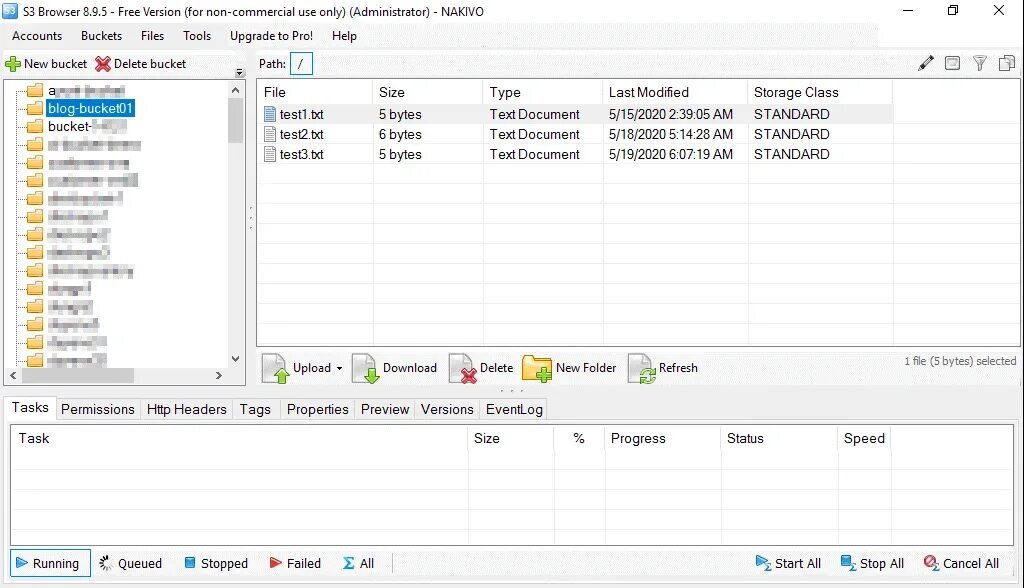Image resolution: width=1024 pixels, height=588 pixels.
Task: Open the Files menu
Action: (x=152, y=36)
